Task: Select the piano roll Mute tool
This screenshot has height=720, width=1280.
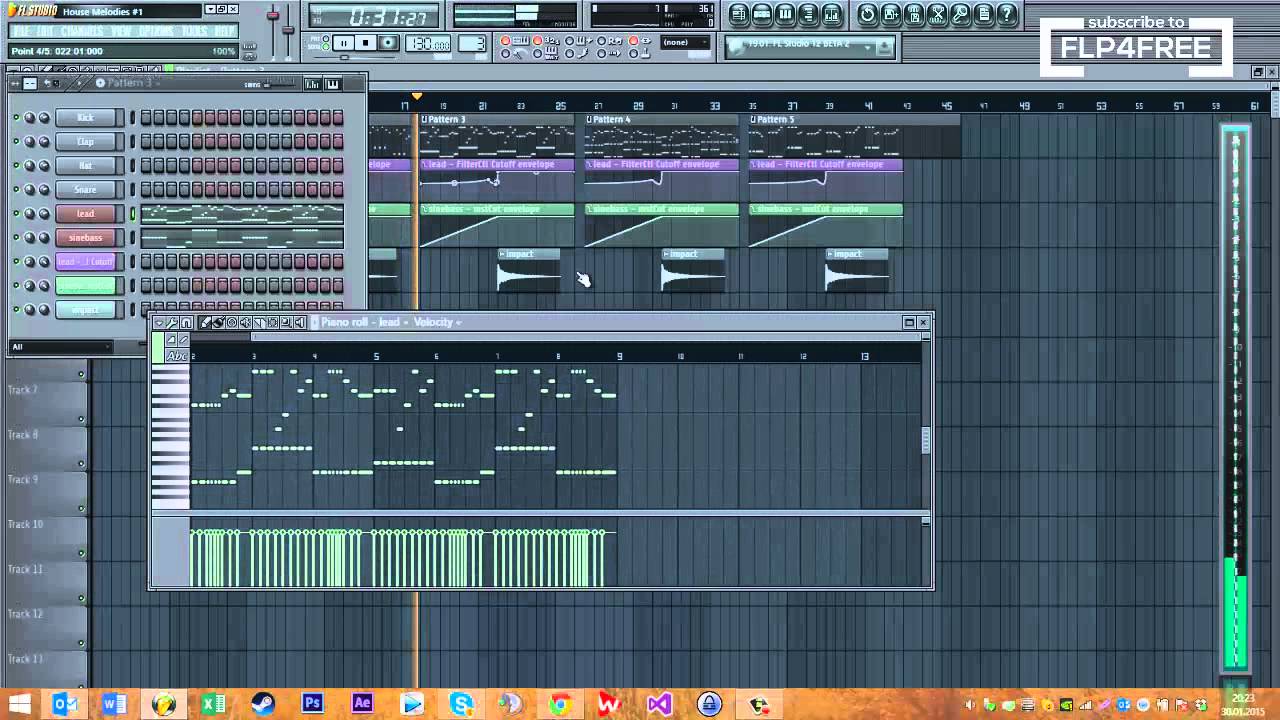Action: [245, 322]
